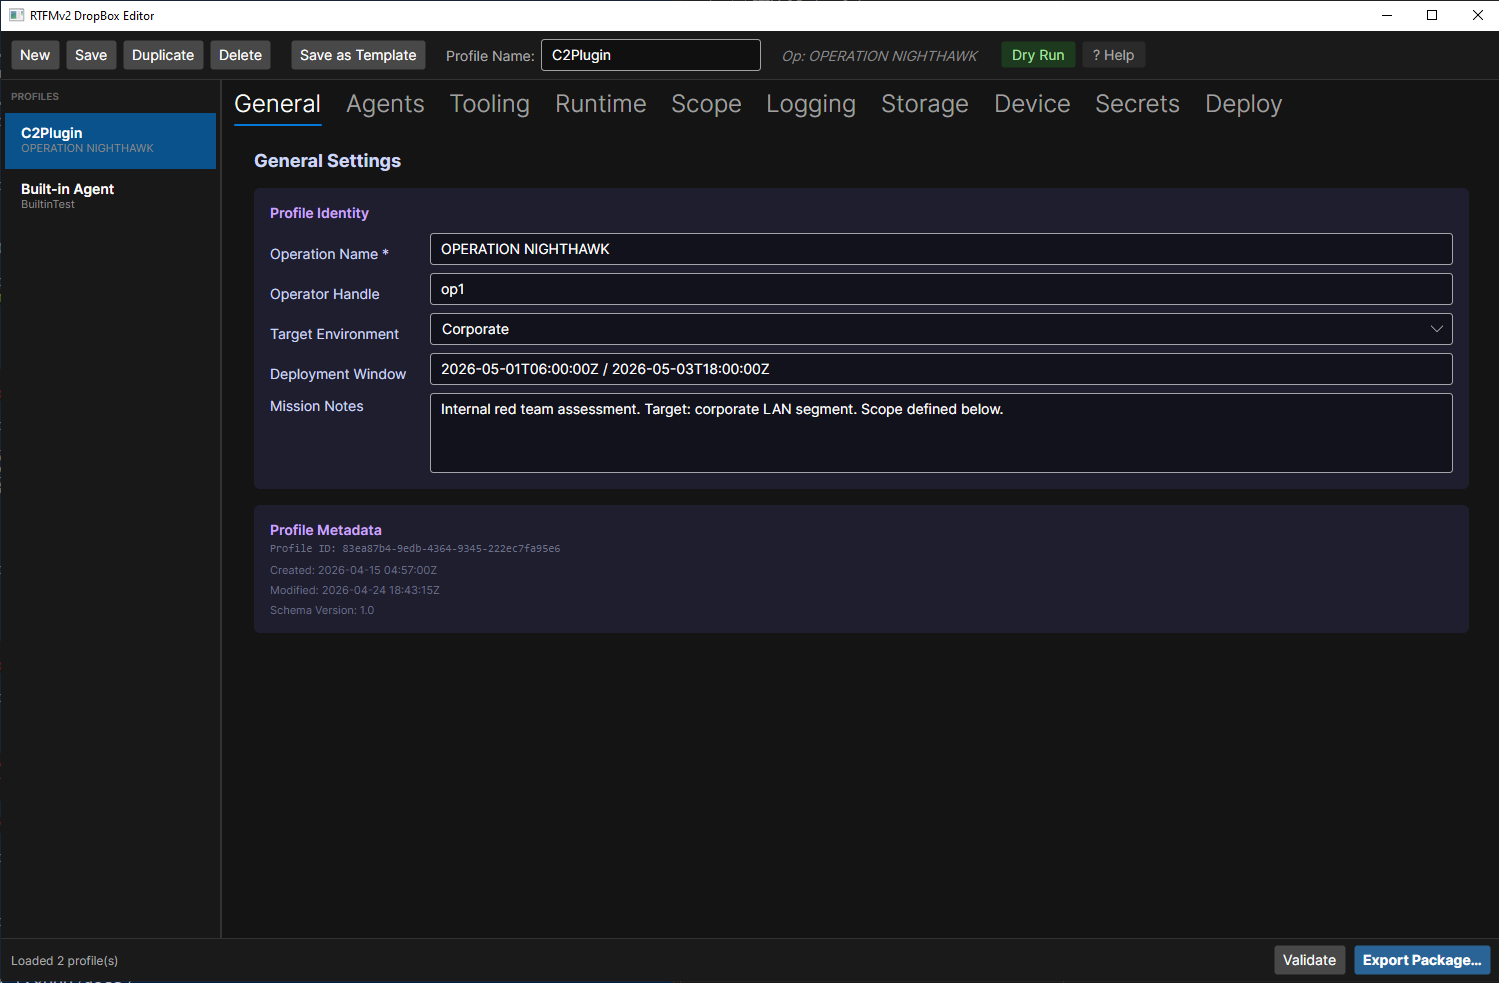Go to the Runtime tab
Image resolution: width=1499 pixels, height=983 pixels.
pos(600,104)
